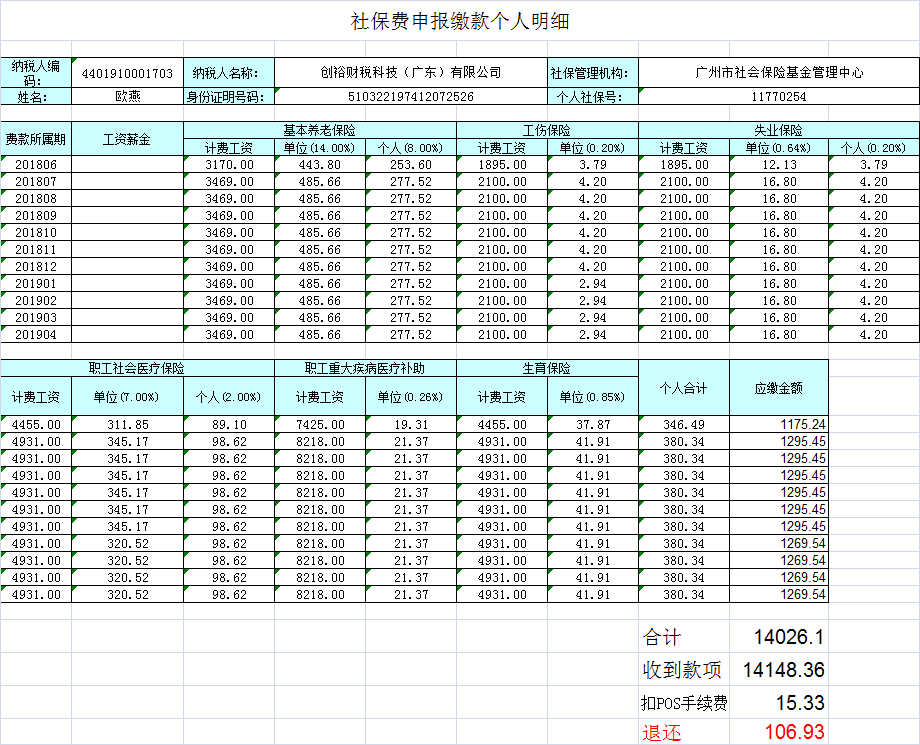Select the 工资薪金 header cell
Viewport: 920px width, 745px height.
[128, 139]
